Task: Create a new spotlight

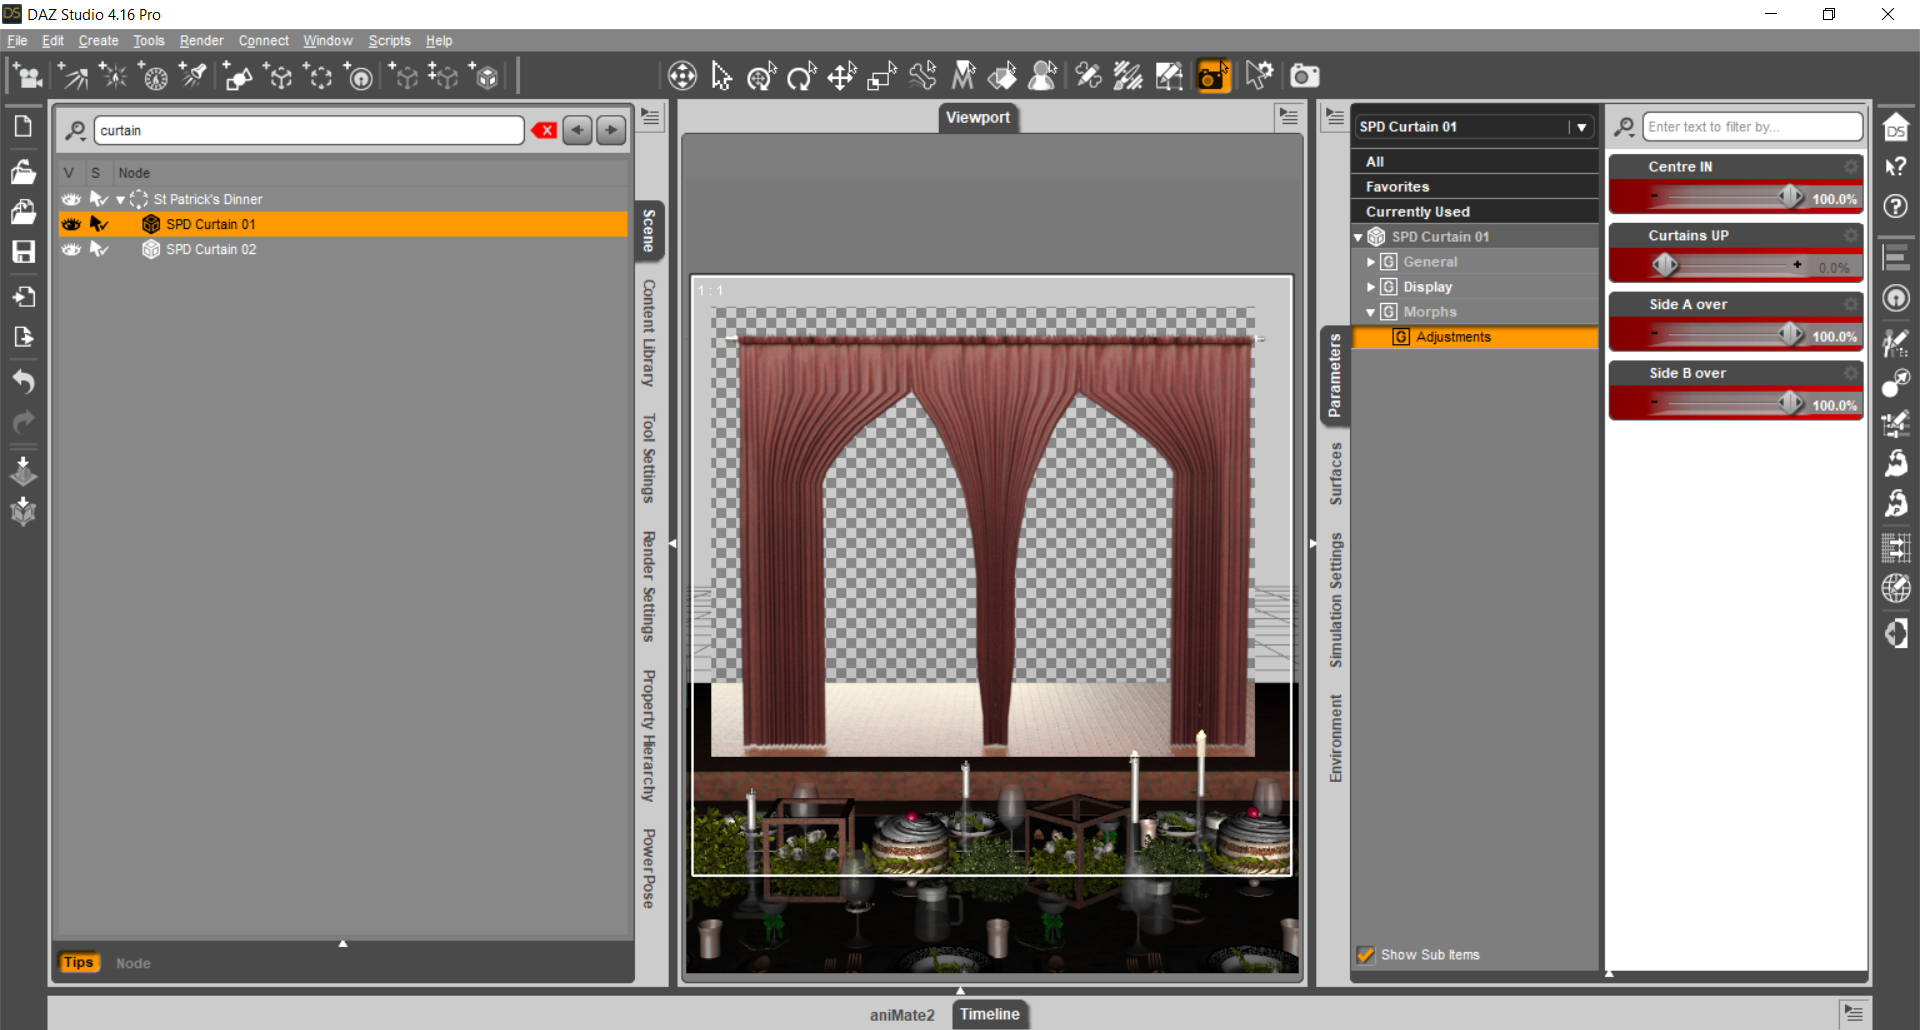Action: coord(194,76)
